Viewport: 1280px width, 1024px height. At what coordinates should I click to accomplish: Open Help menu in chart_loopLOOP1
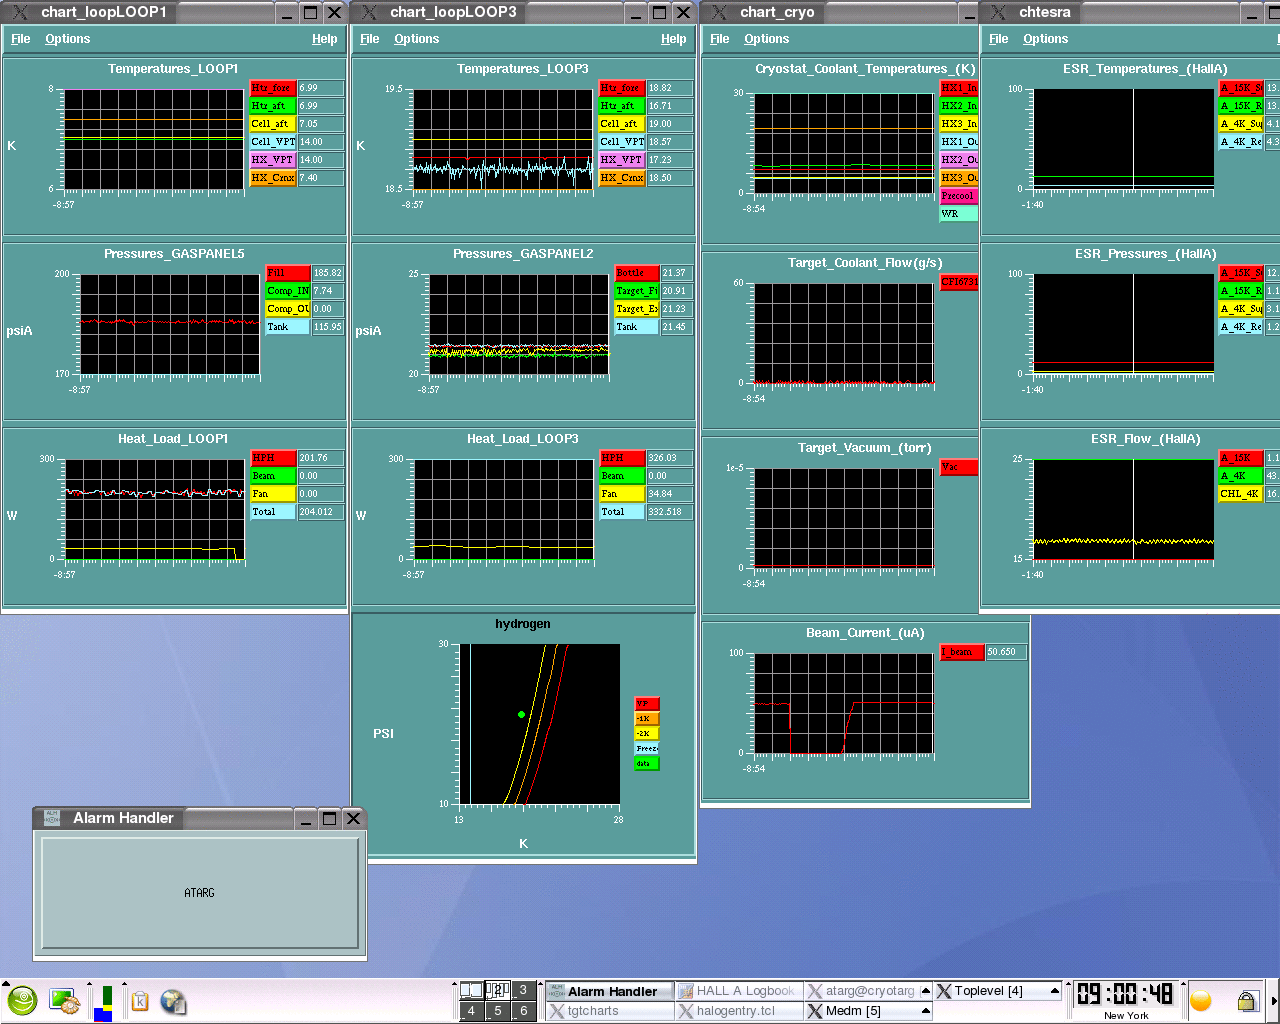324,39
